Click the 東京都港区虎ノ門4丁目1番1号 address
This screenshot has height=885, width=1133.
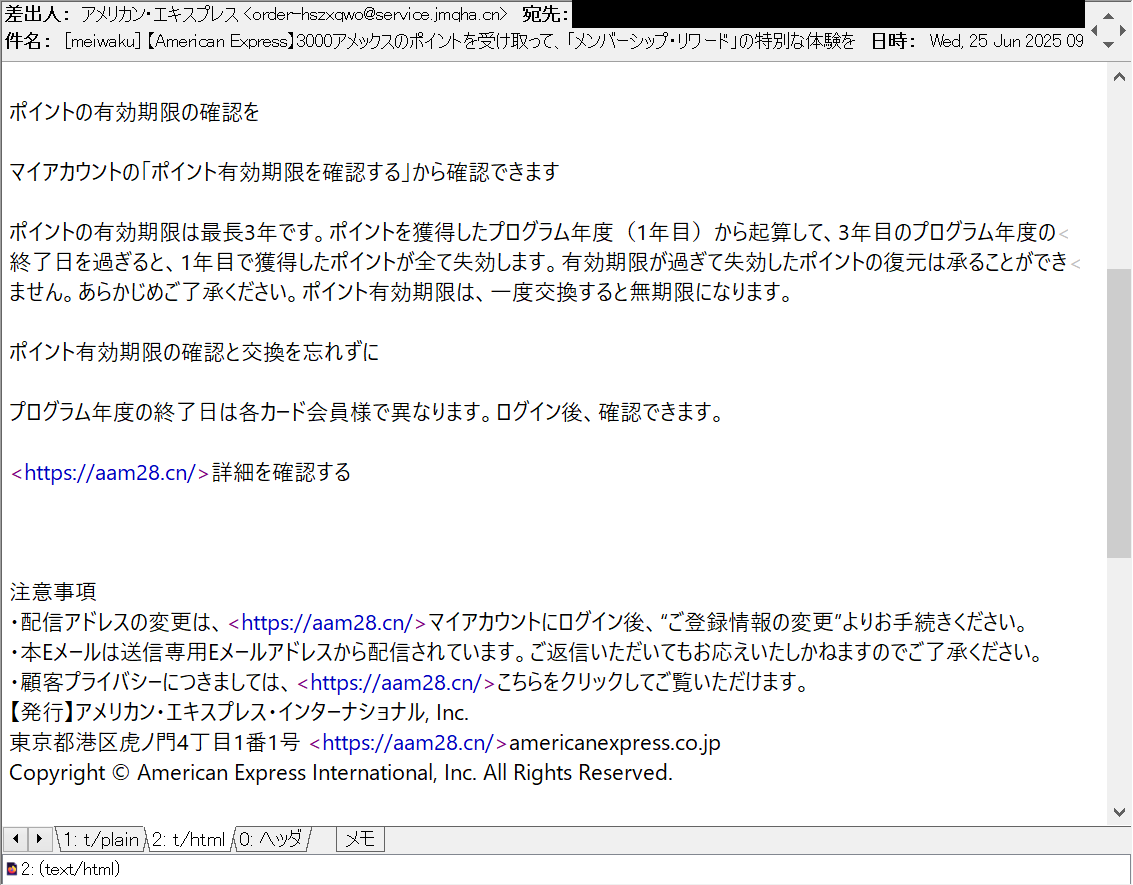click(x=155, y=742)
